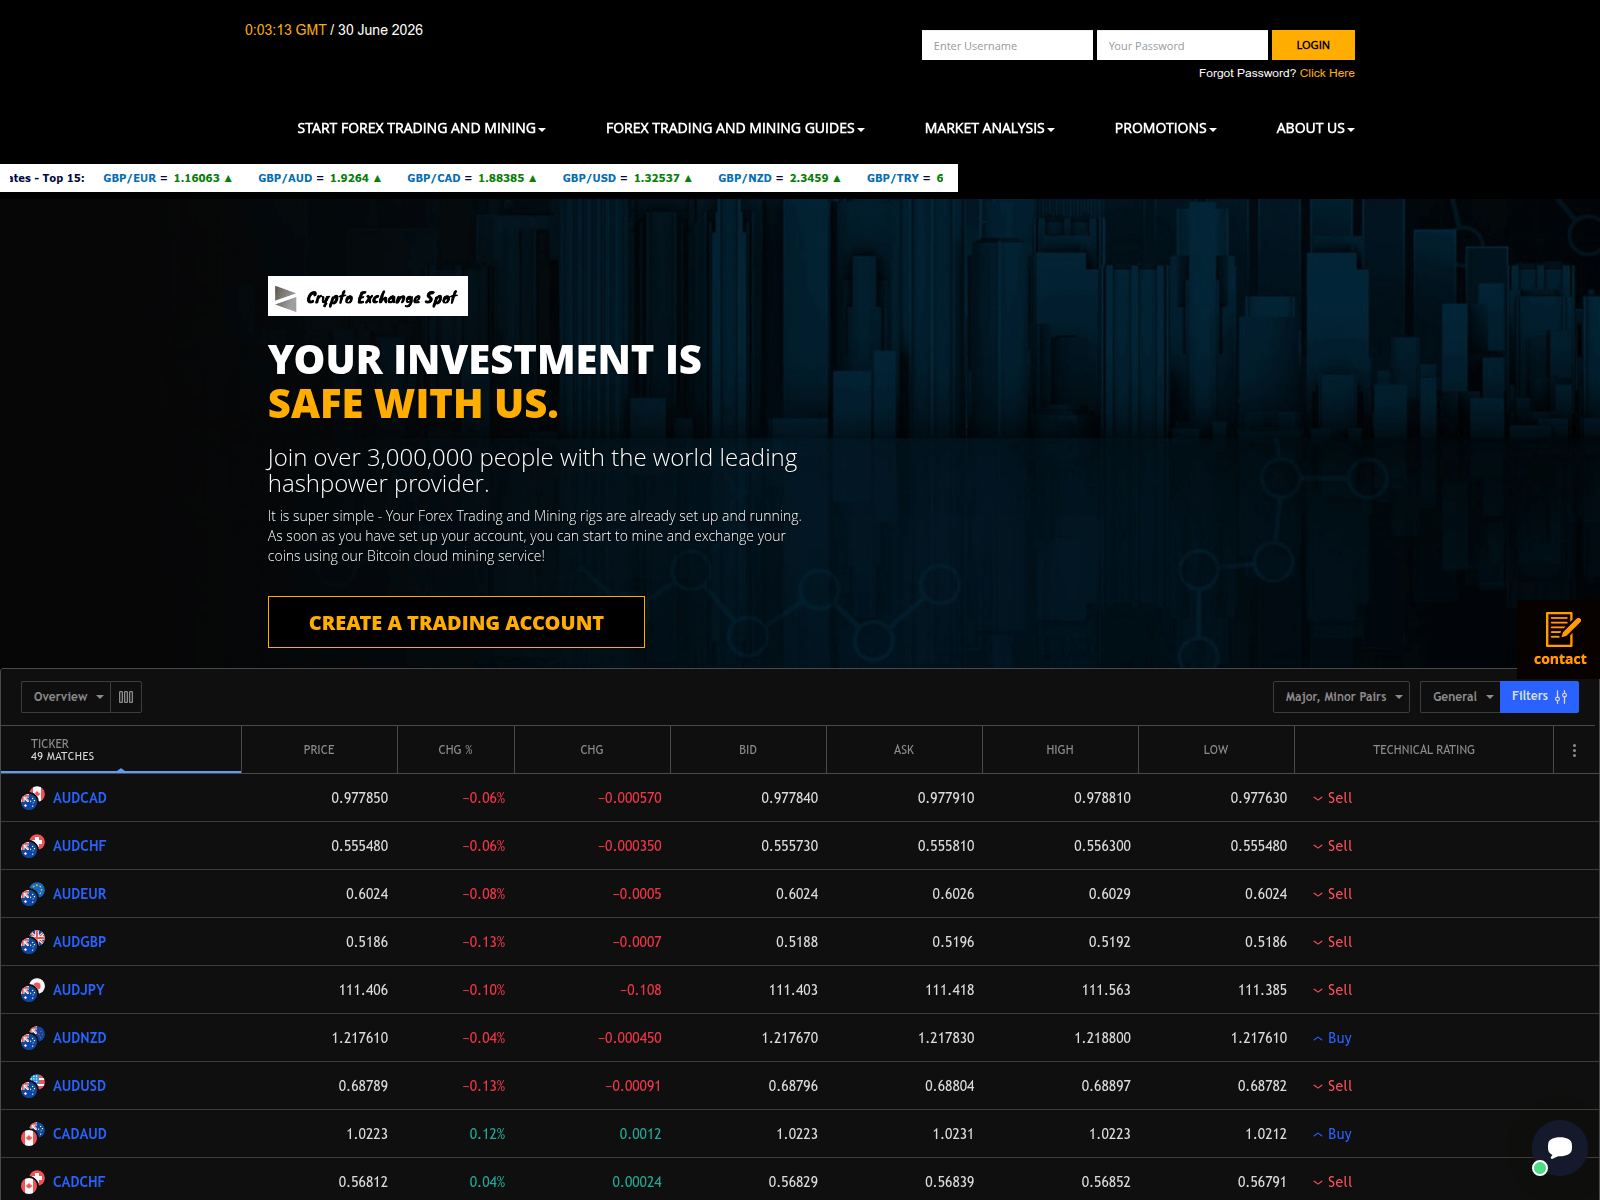Image resolution: width=1600 pixels, height=1200 pixels.
Task: Sort by the Bid column header
Action: [748, 750]
